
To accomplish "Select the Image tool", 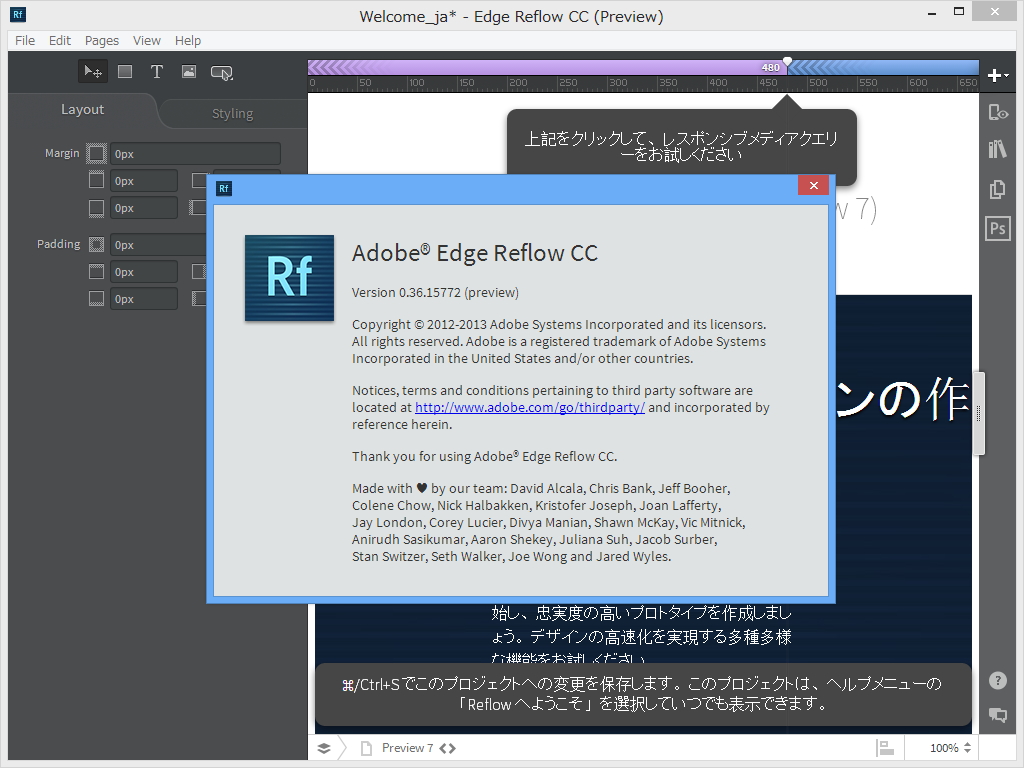I will [x=189, y=71].
